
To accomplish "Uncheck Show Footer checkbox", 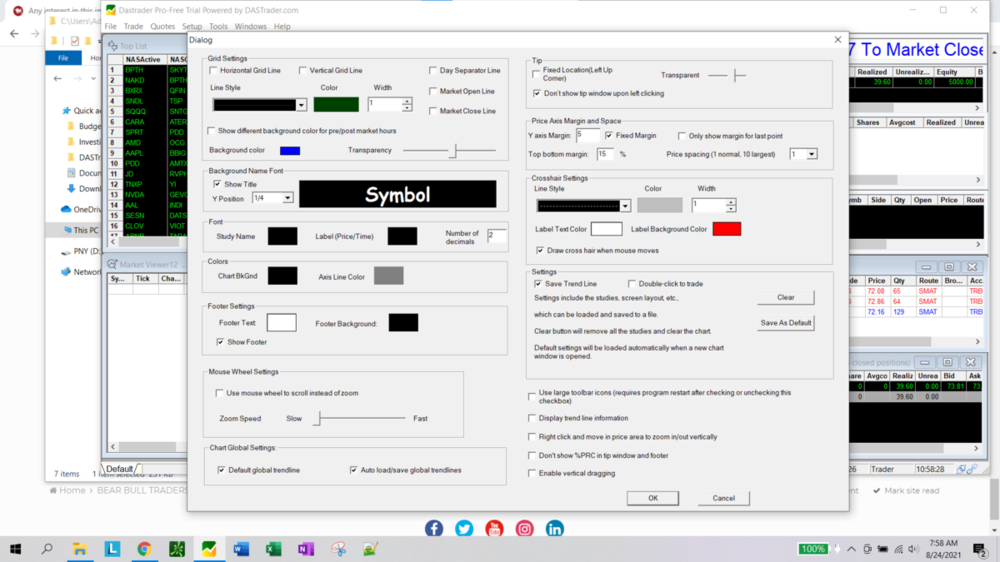I will [x=221, y=342].
